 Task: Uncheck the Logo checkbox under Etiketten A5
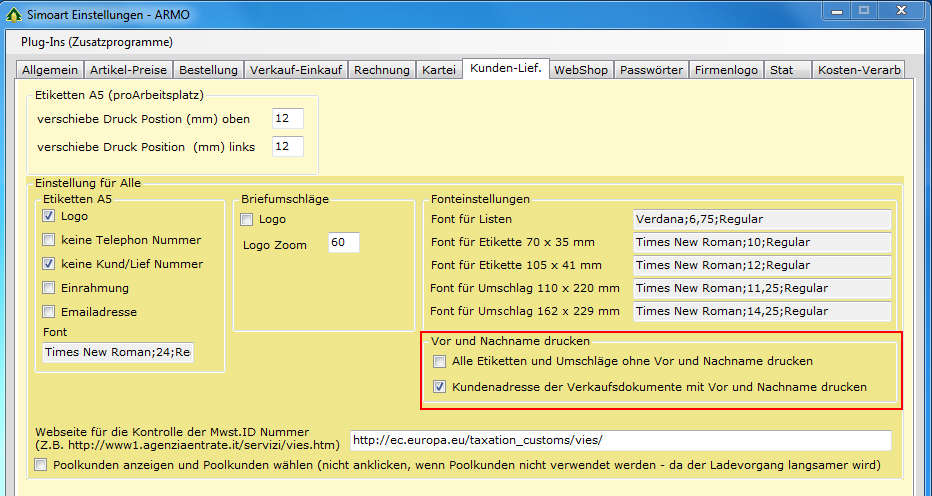(x=49, y=216)
